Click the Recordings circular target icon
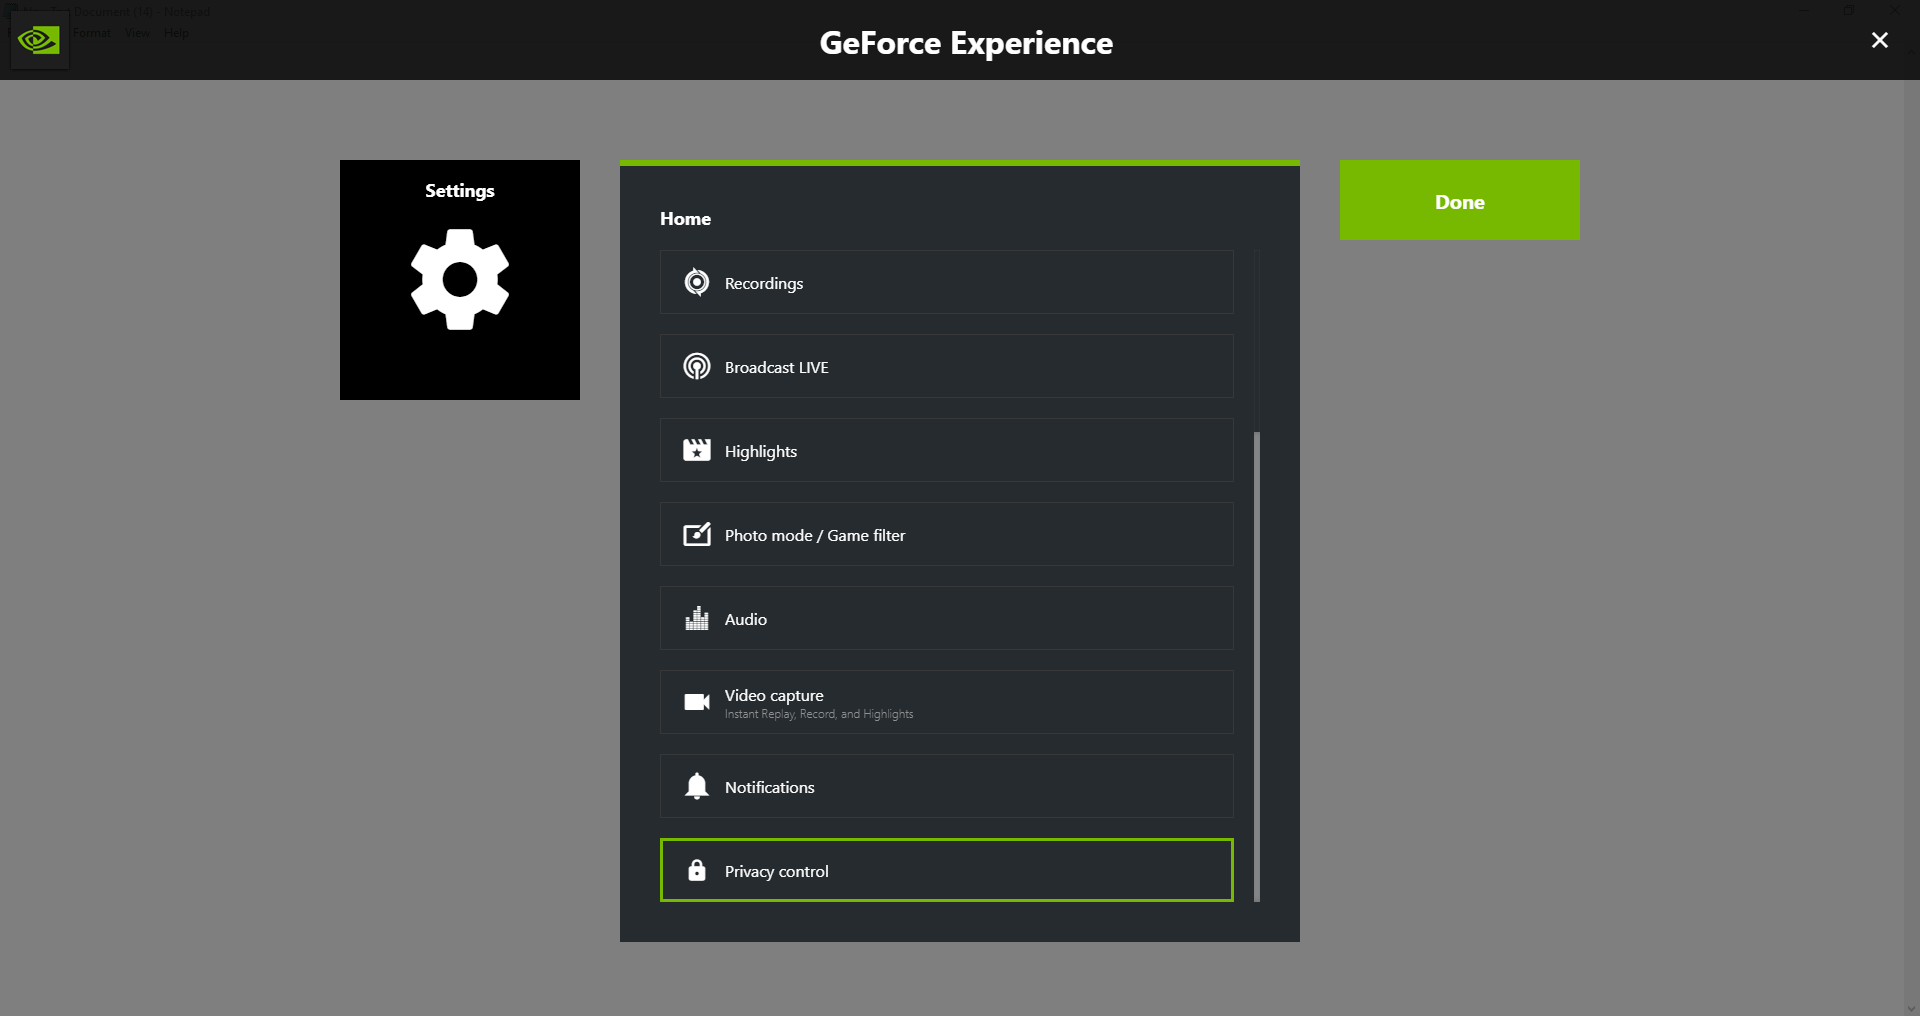Image resolution: width=1920 pixels, height=1016 pixels. pos(697,283)
